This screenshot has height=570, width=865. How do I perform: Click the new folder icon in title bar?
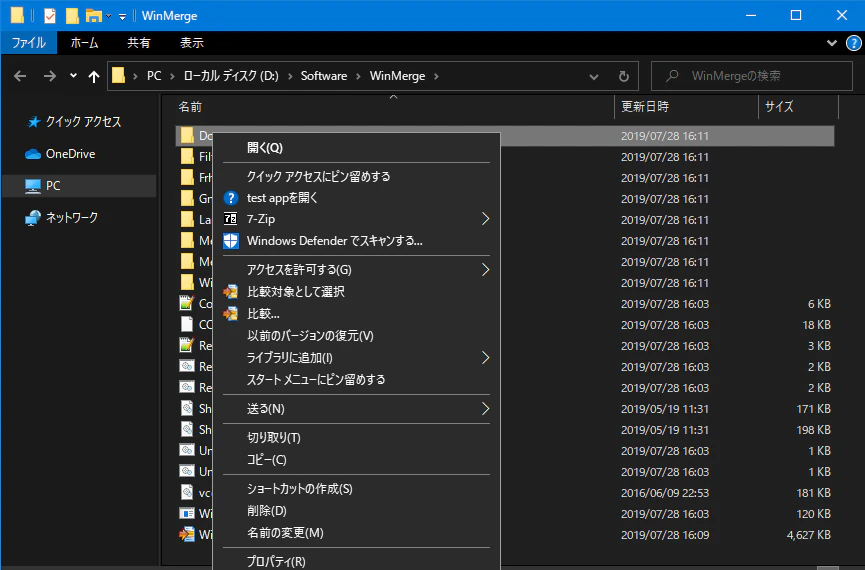coord(72,16)
